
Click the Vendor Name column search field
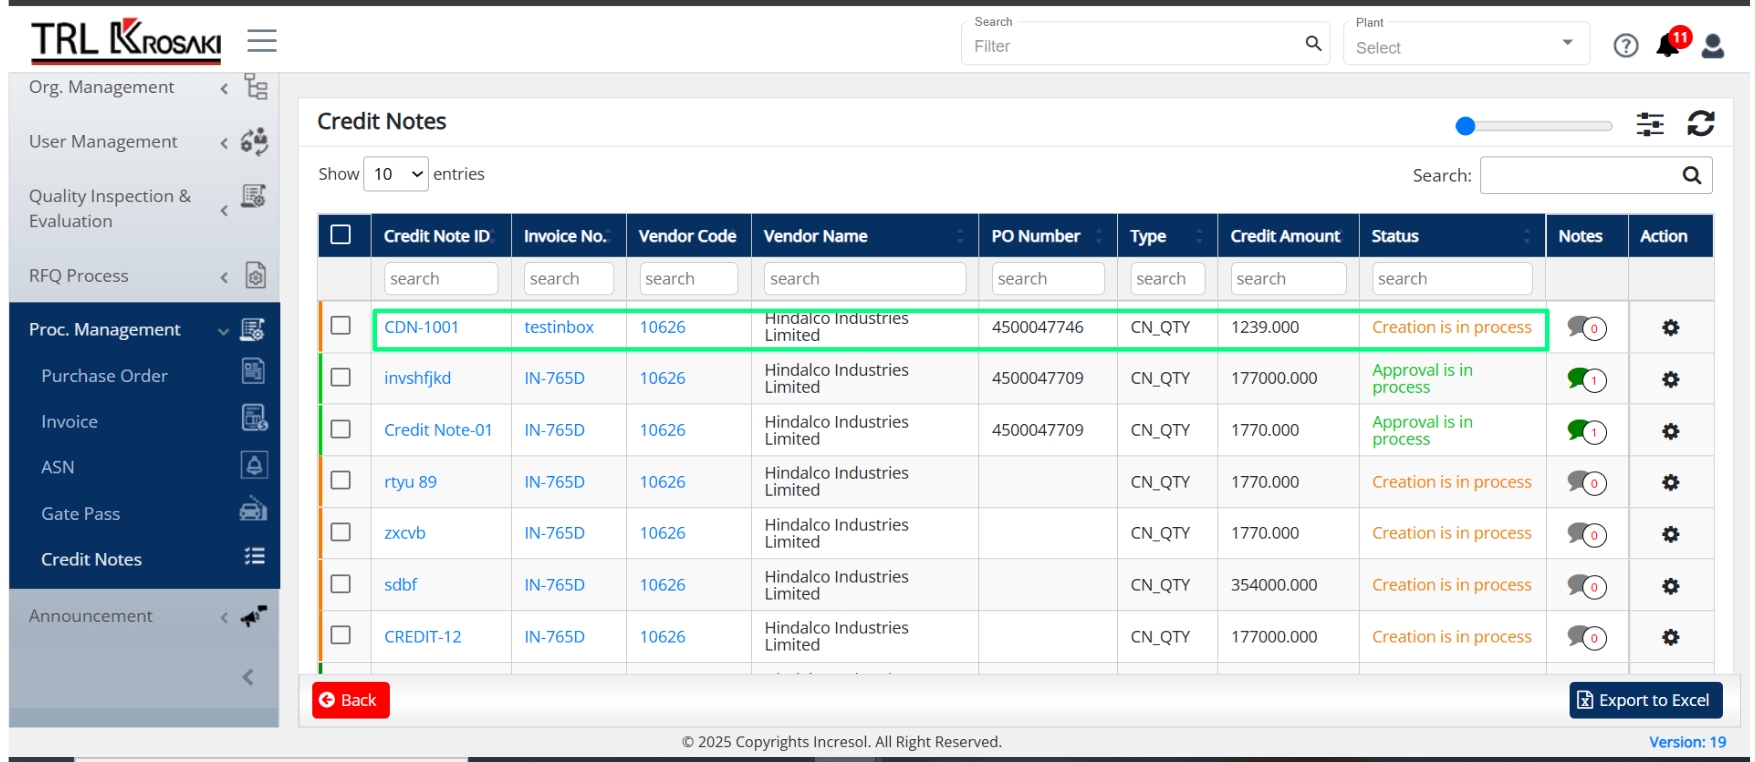click(x=865, y=279)
